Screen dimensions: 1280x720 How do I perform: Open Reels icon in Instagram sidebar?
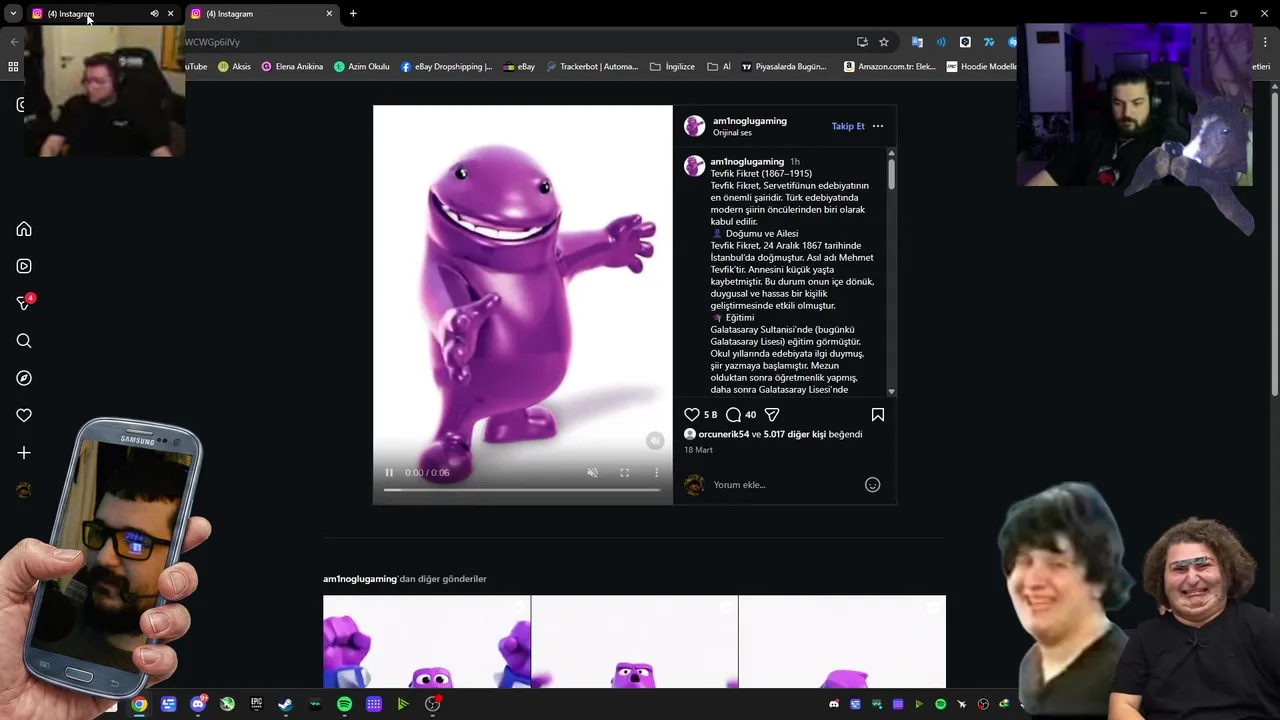point(24,266)
